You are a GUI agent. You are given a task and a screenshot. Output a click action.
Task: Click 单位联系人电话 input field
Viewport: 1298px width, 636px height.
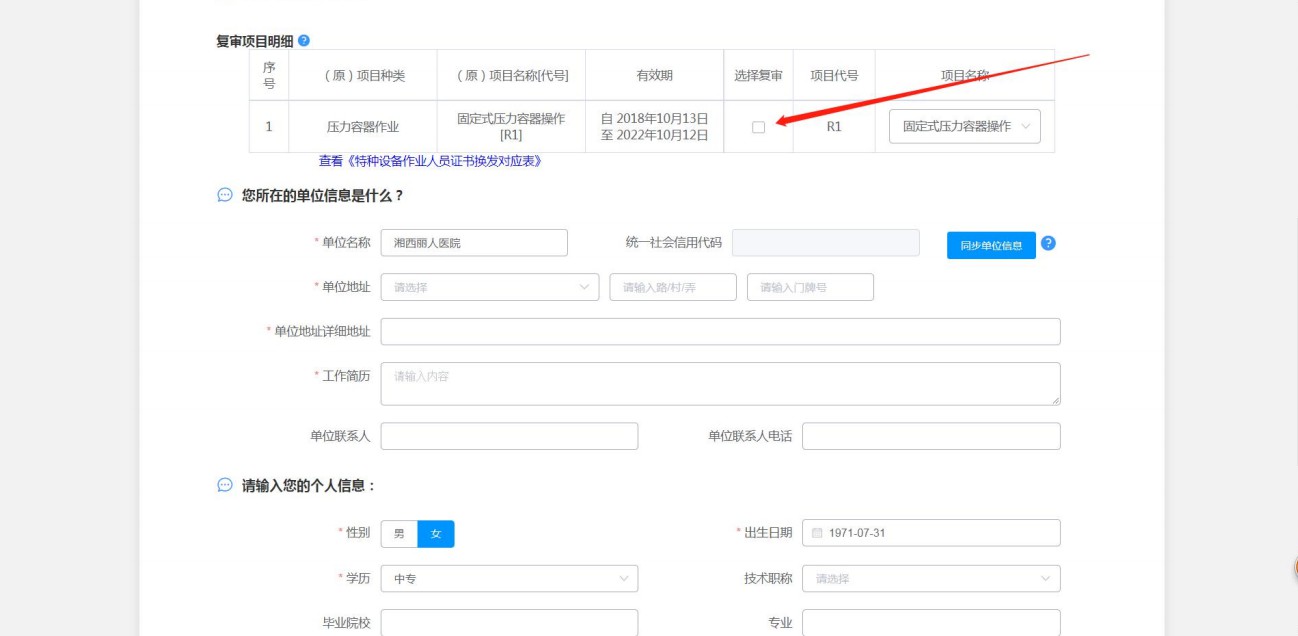tap(930, 436)
